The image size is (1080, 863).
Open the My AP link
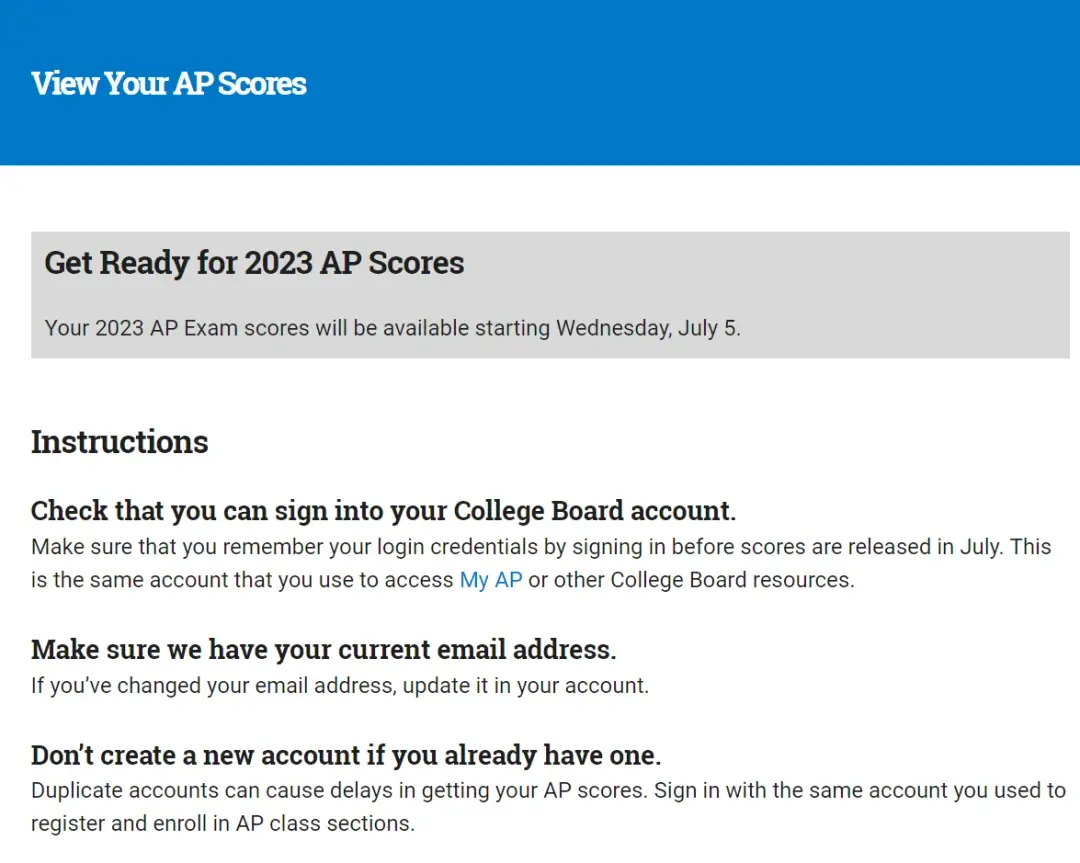[490, 580]
